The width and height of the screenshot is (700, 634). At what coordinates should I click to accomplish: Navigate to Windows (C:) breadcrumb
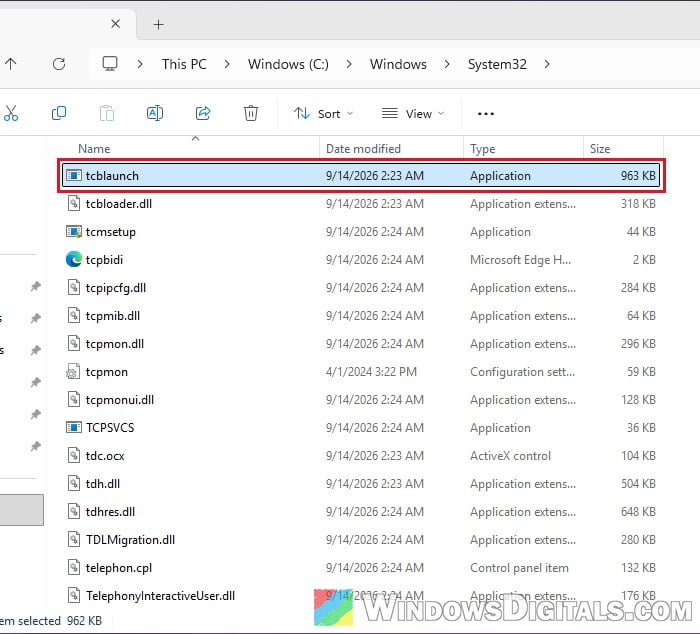[x=288, y=64]
